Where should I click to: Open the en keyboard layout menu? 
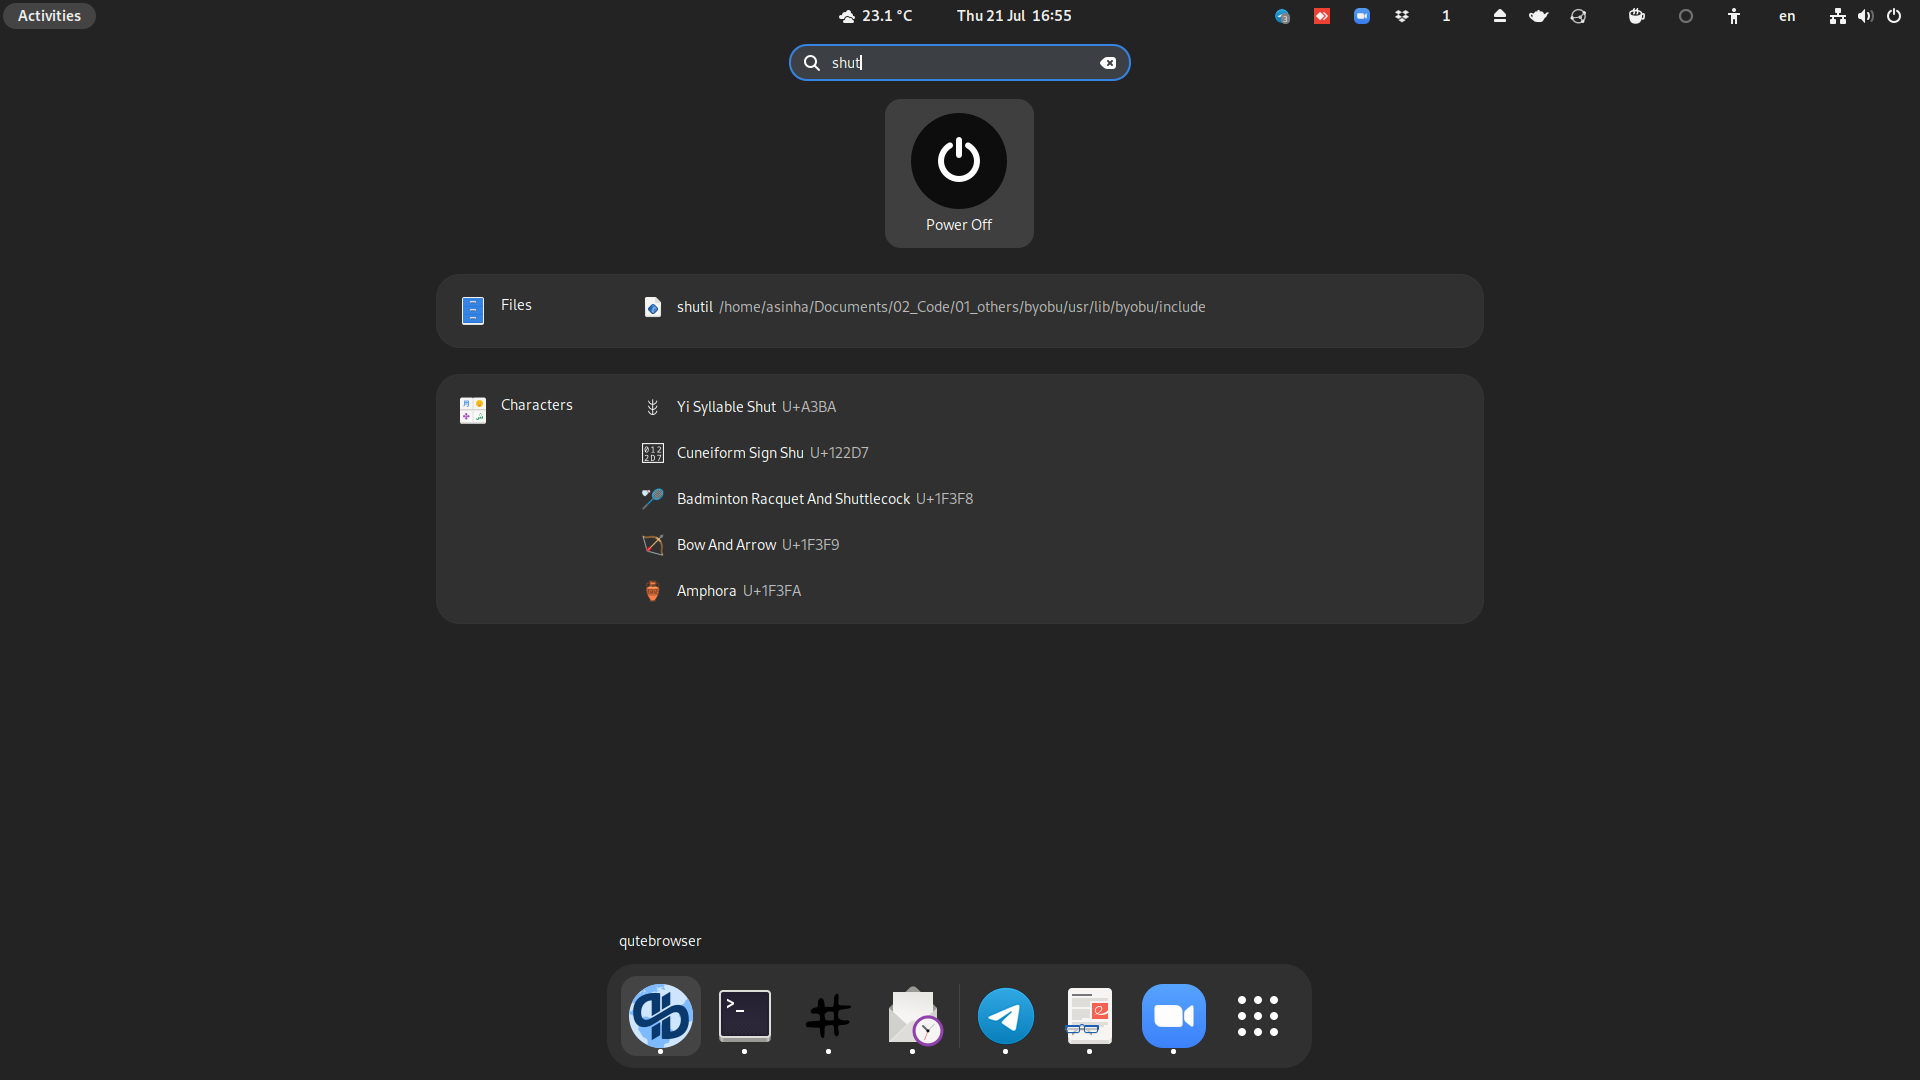coord(1786,16)
